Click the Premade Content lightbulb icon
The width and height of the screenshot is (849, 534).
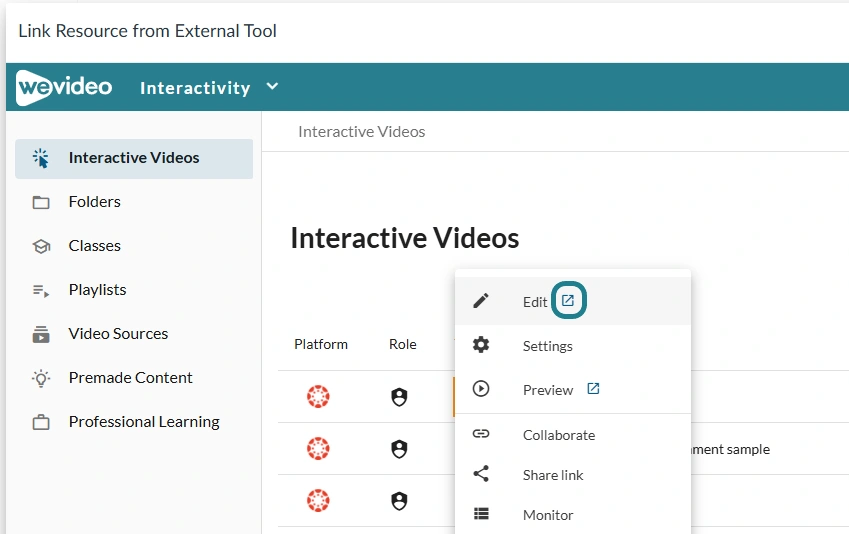(x=41, y=378)
